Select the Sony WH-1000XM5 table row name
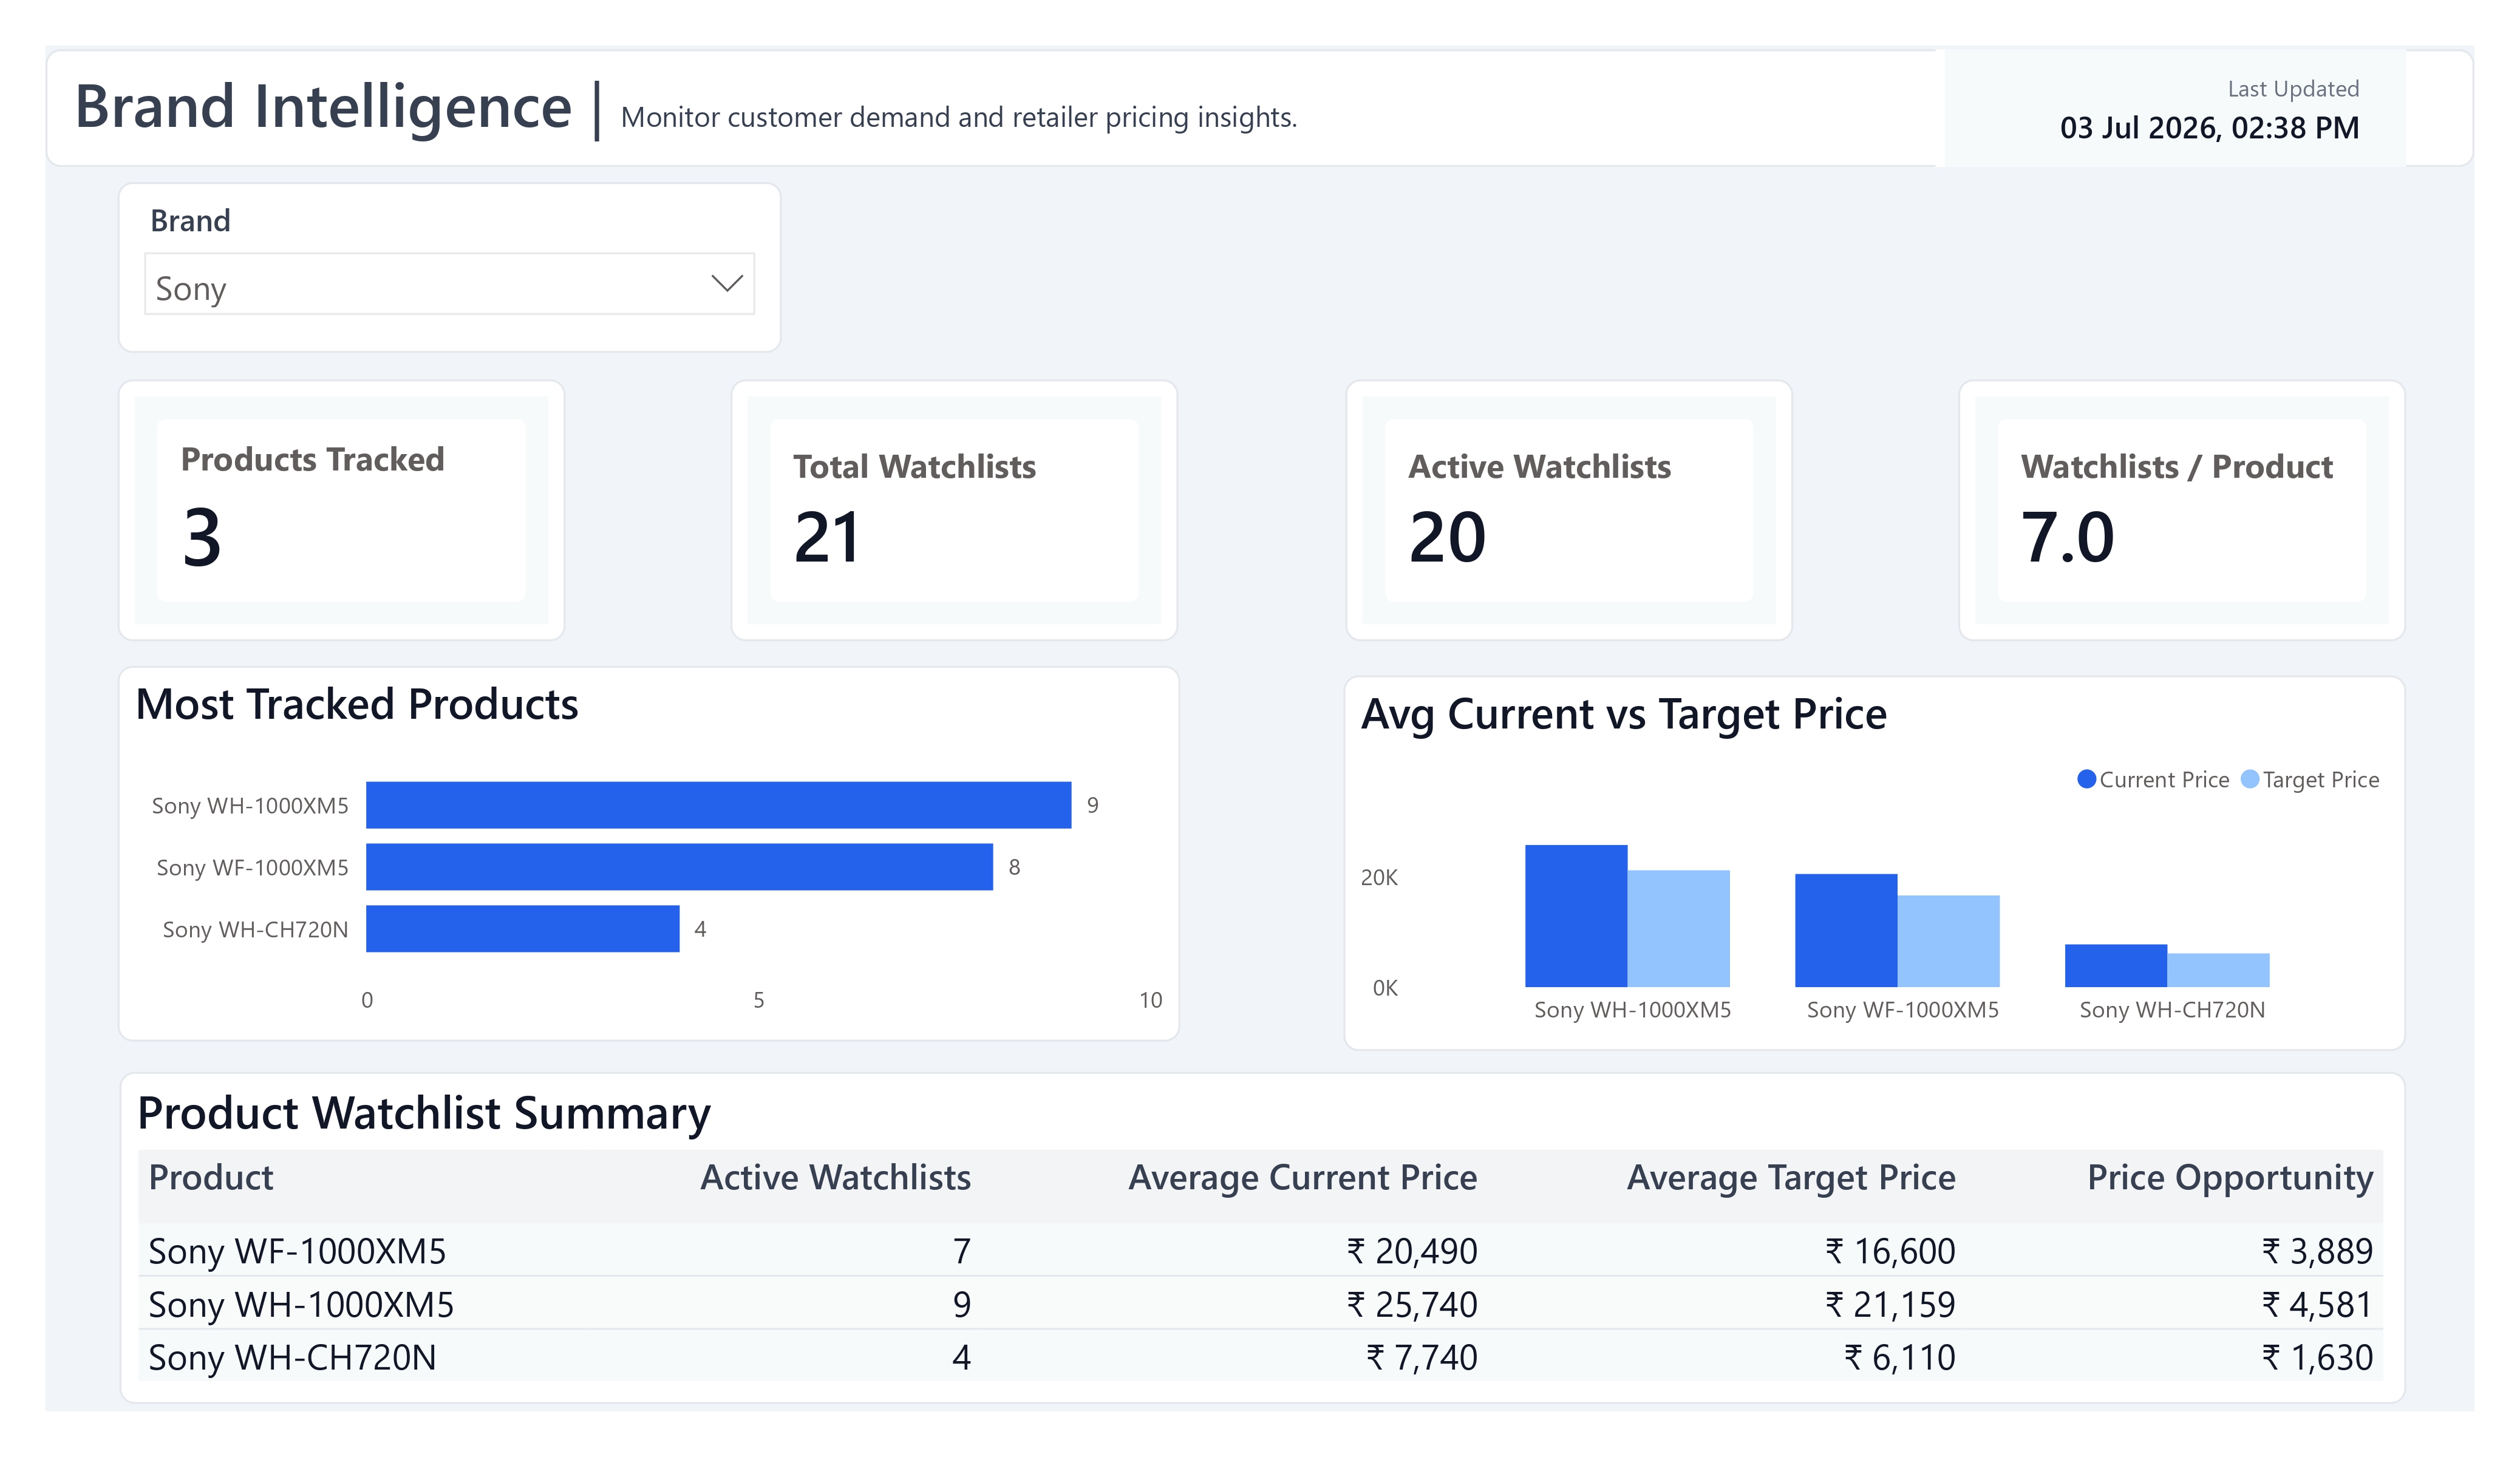 click(301, 1304)
